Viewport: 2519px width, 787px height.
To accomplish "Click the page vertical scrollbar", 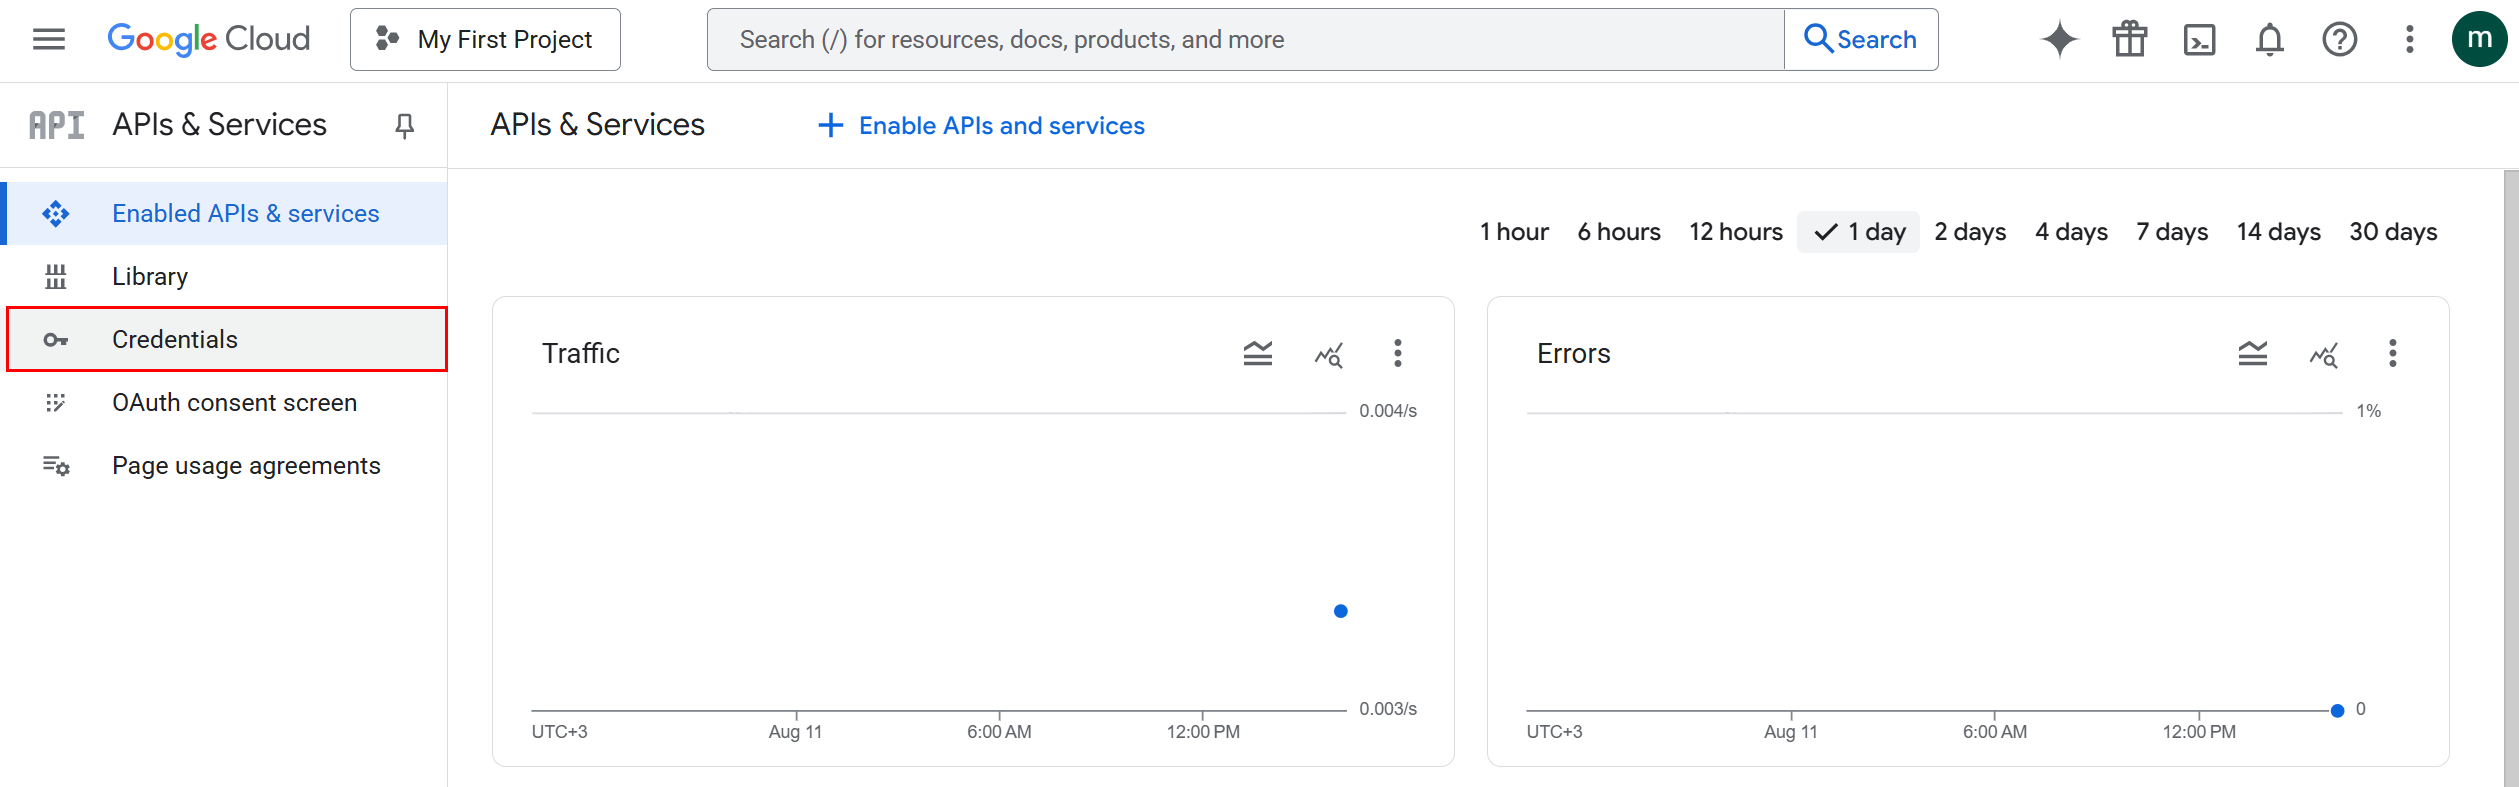I will click(x=2510, y=478).
